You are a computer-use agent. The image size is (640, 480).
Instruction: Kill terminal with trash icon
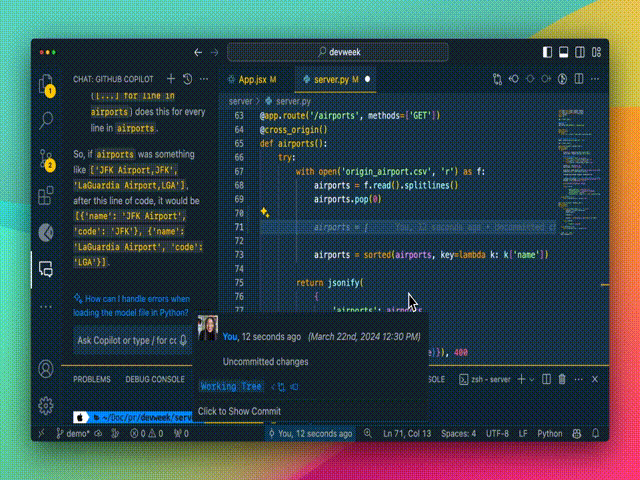[x=562, y=379]
